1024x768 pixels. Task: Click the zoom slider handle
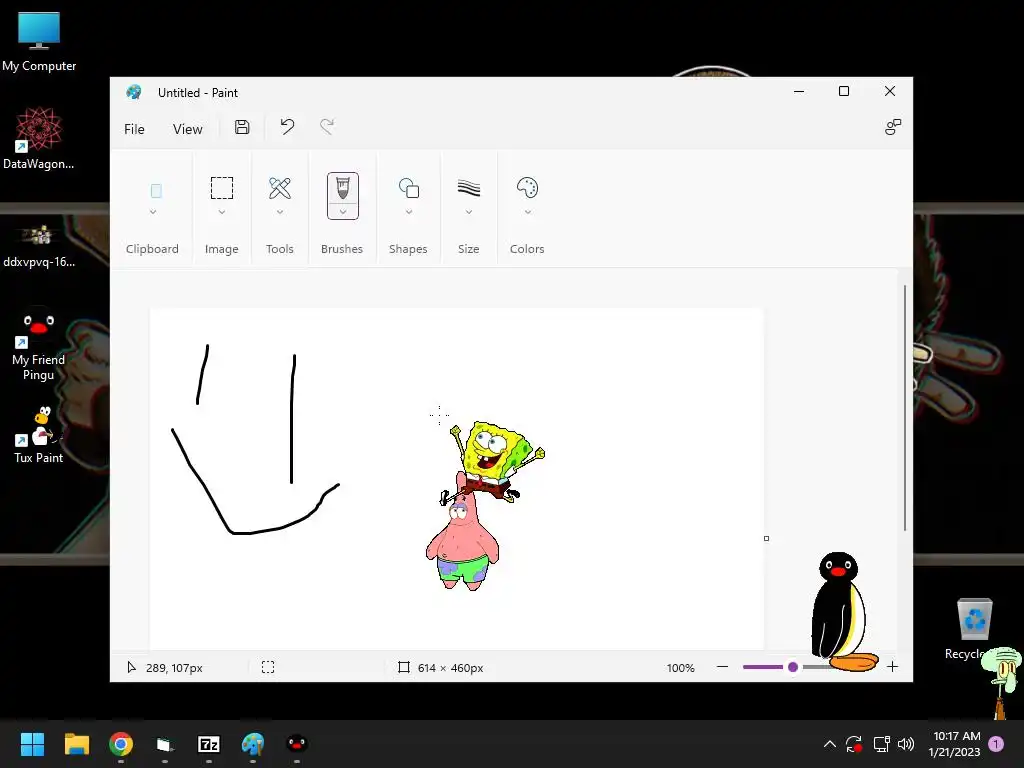click(793, 667)
